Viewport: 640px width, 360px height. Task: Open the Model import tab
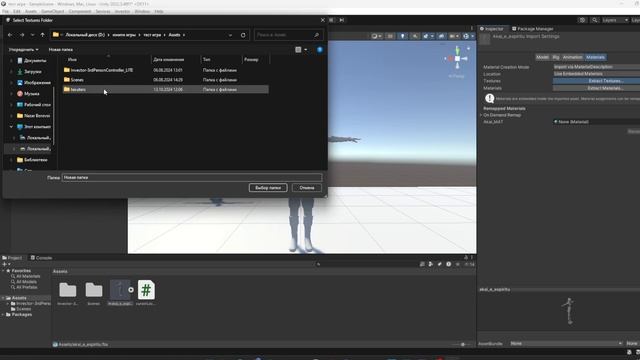click(542, 57)
